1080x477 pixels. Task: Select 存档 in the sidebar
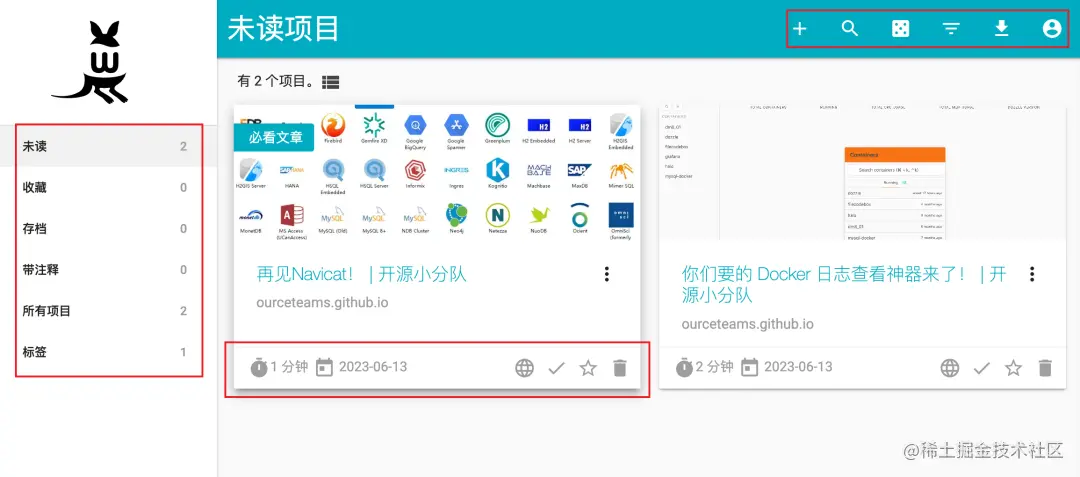pos(108,229)
